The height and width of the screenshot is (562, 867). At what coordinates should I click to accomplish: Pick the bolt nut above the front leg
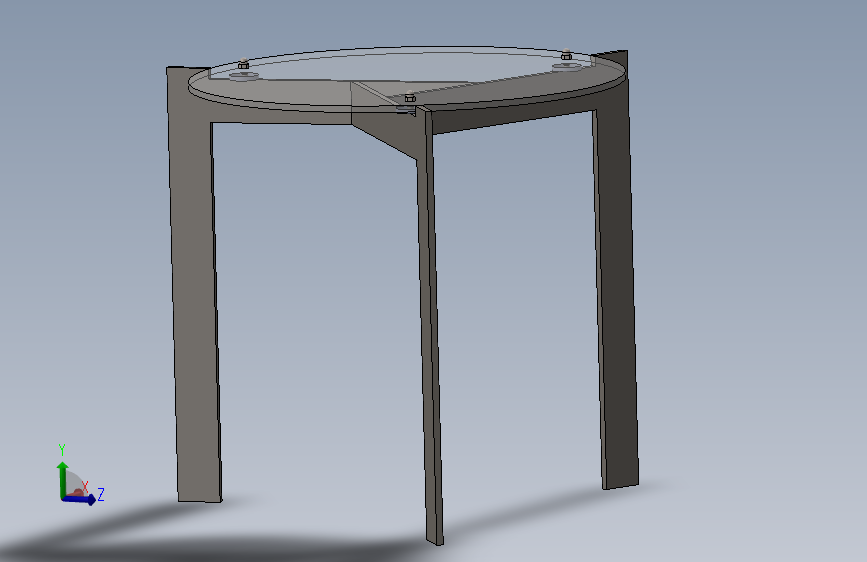(x=410, y=97)
